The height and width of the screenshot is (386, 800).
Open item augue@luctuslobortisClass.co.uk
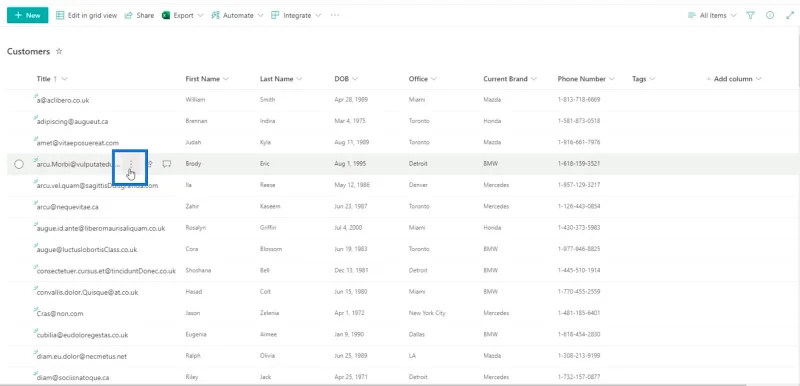(87, 250)
